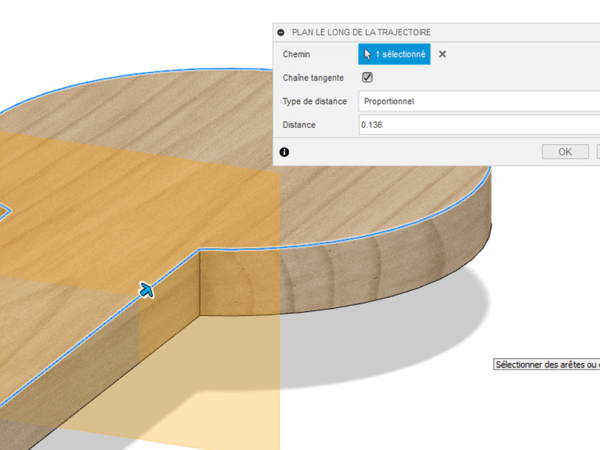This screenshot has height=450, width=600.
Task: Clear the Chemin selection with the X
Action: coord(443,55)
